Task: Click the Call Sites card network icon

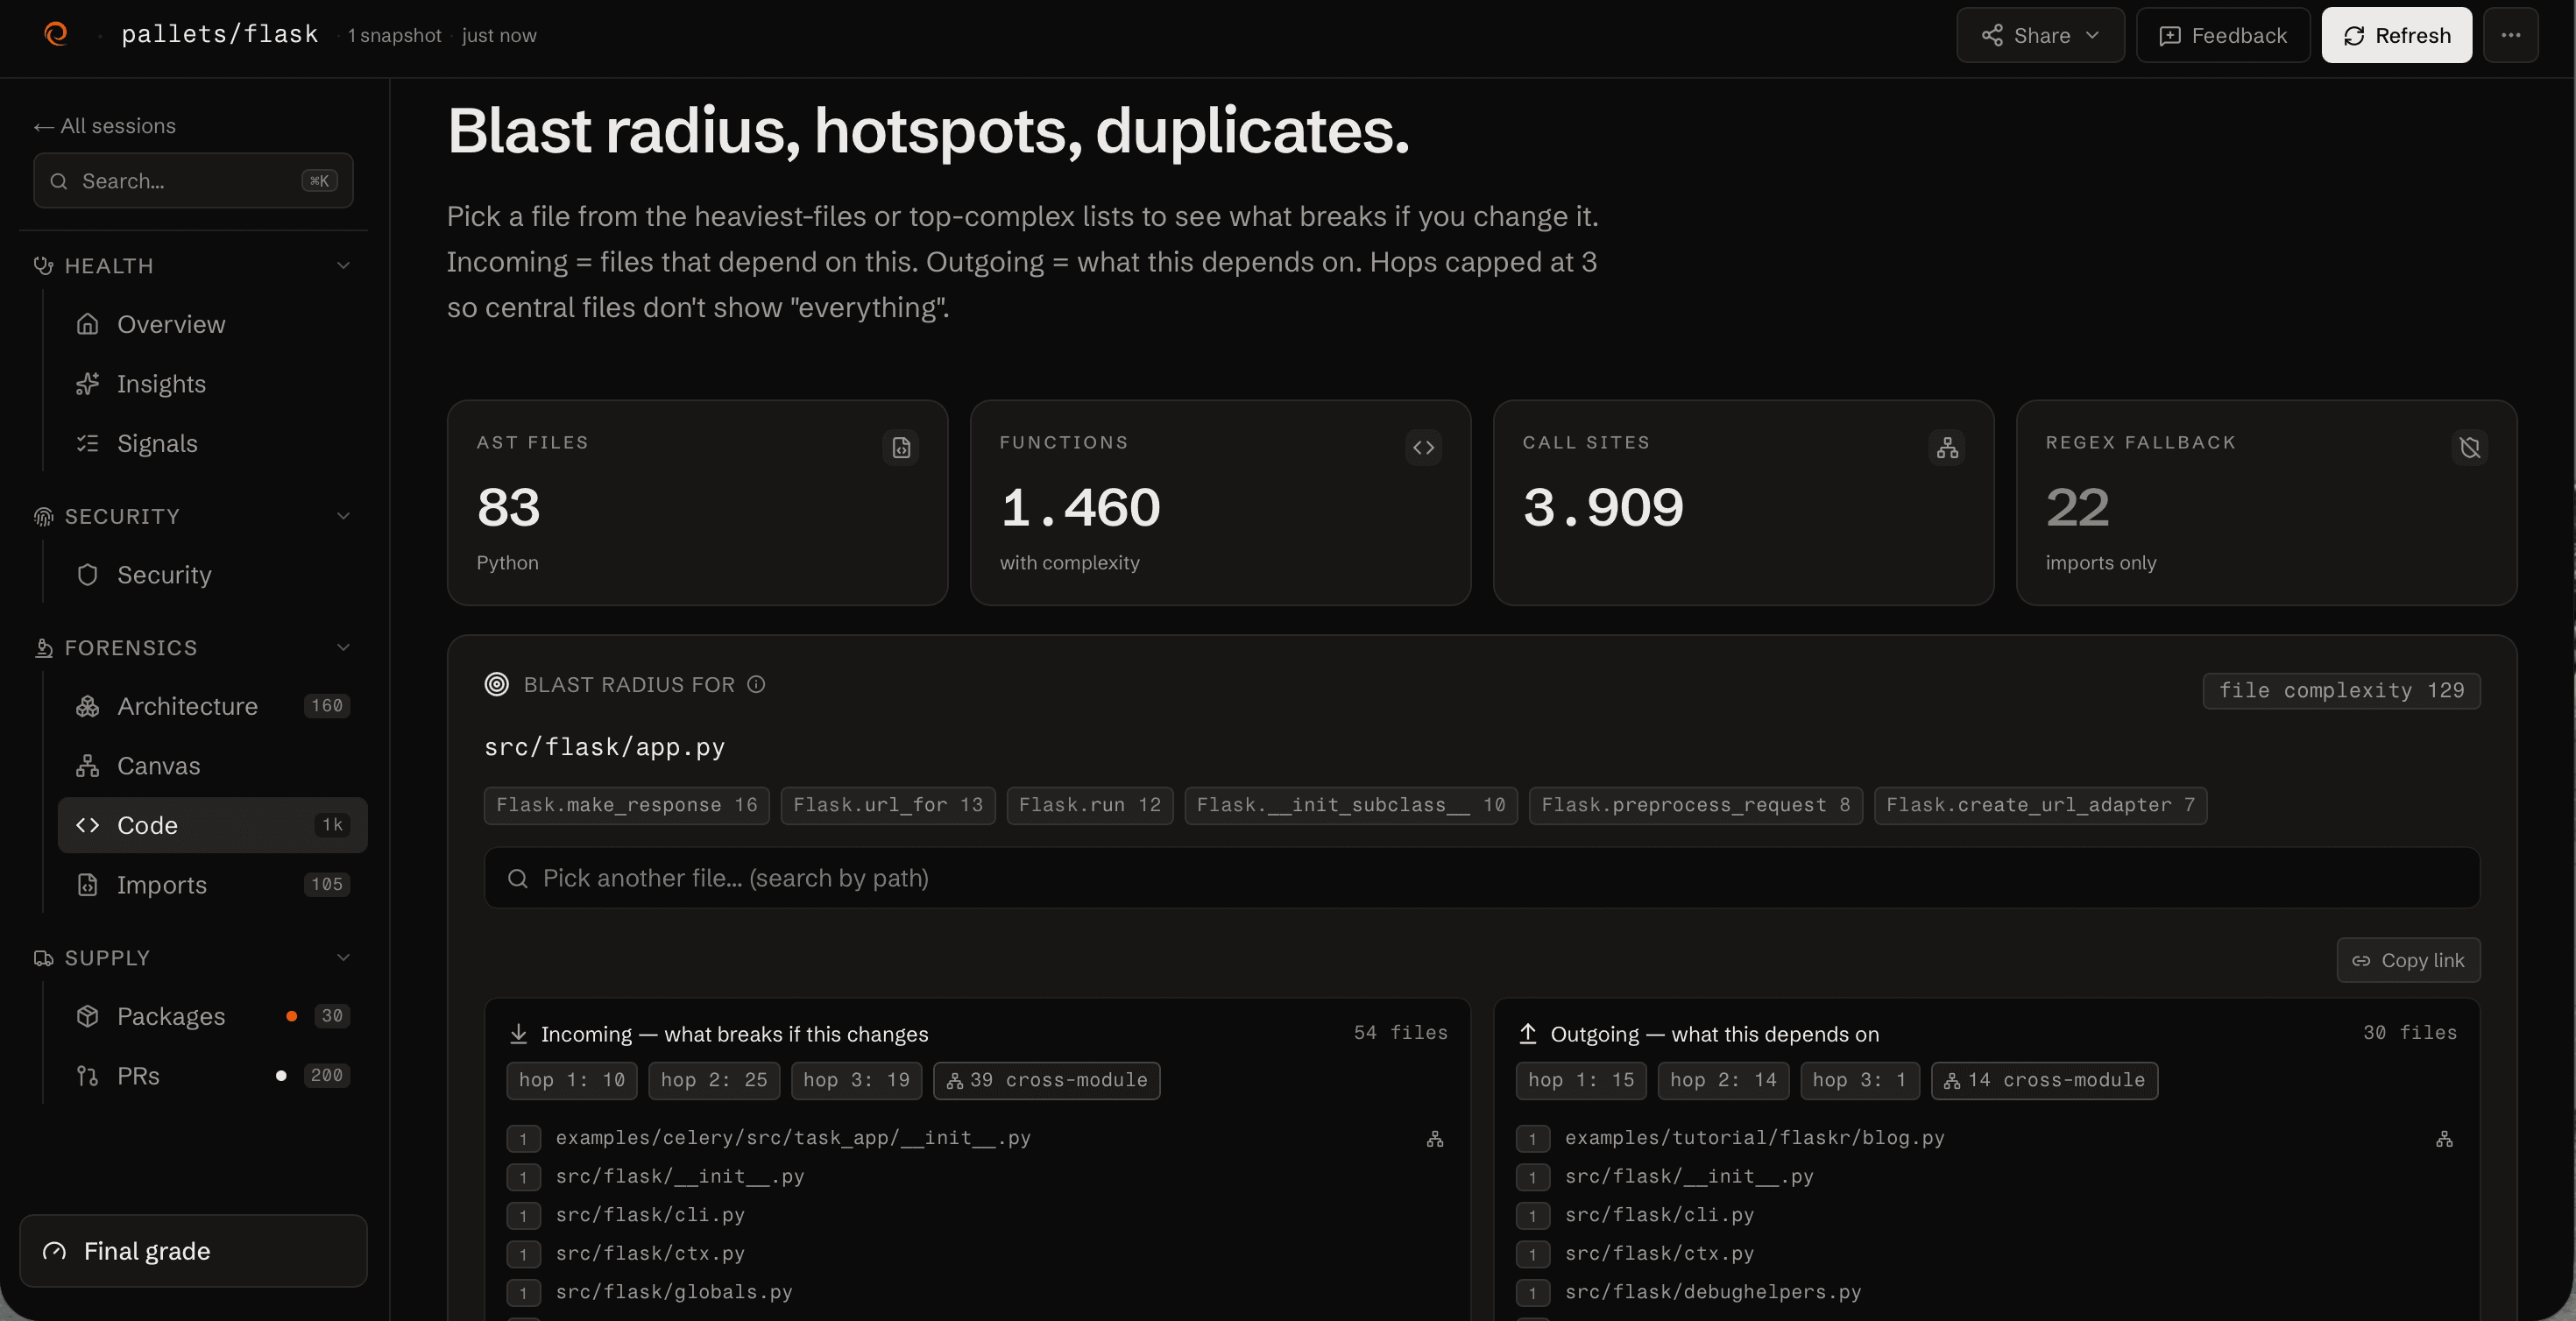Action: pyautogui.click(x=1947, y=447)
